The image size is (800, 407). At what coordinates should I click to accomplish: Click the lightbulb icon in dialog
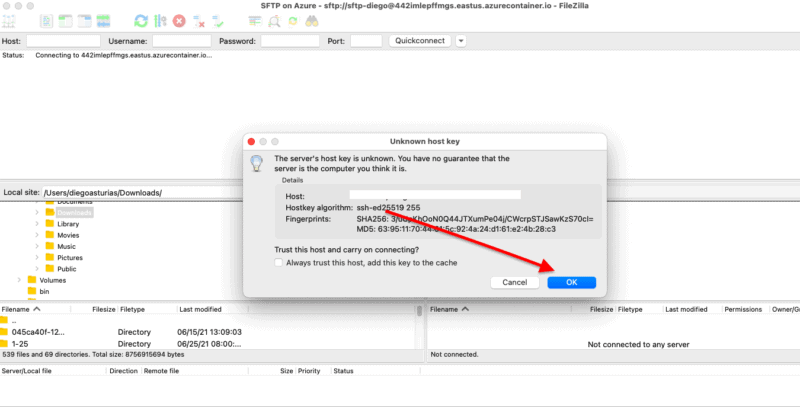click(256, 163)
